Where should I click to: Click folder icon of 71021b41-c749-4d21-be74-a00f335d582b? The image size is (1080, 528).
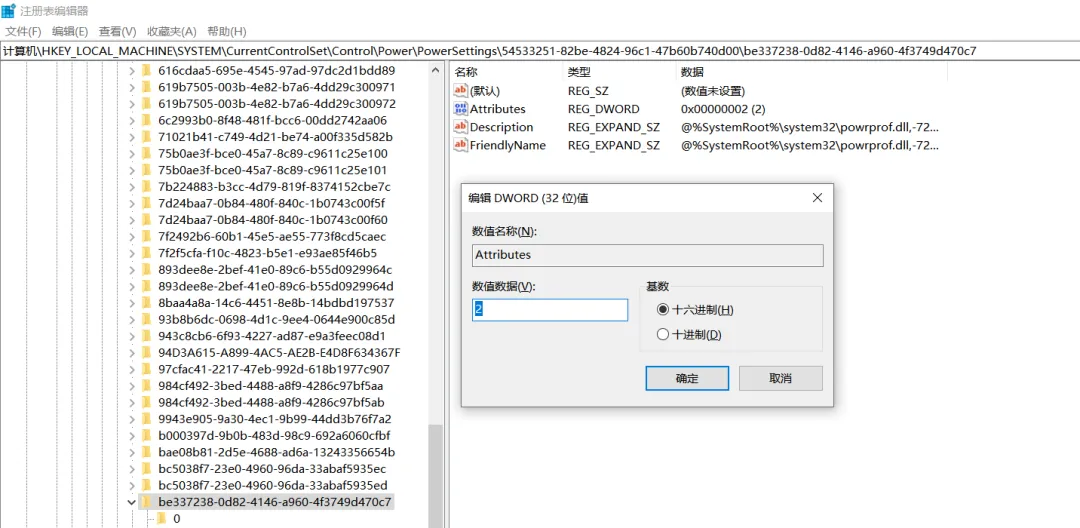point(146,136)
